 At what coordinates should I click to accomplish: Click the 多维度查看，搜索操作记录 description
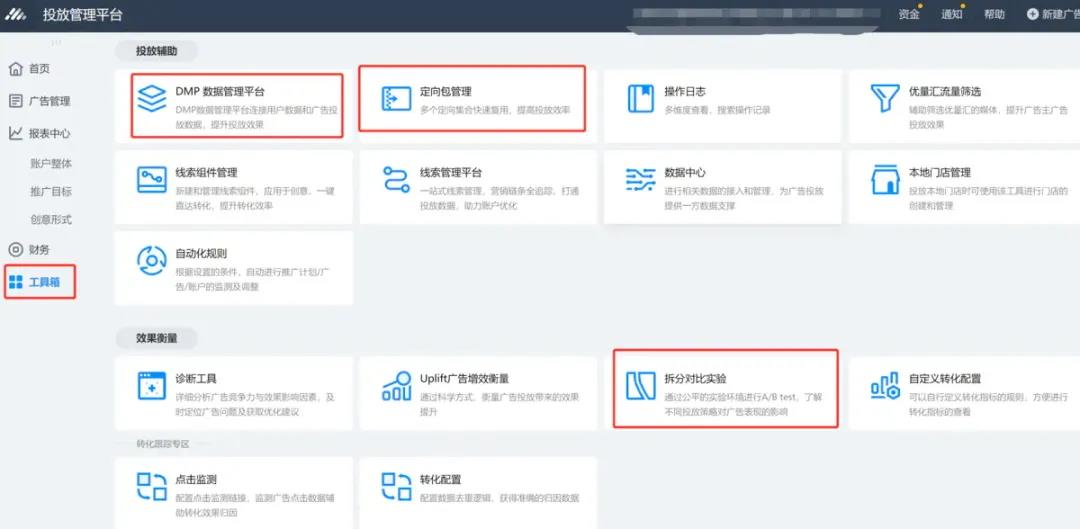pyautogui.click(x=717, y=110)
